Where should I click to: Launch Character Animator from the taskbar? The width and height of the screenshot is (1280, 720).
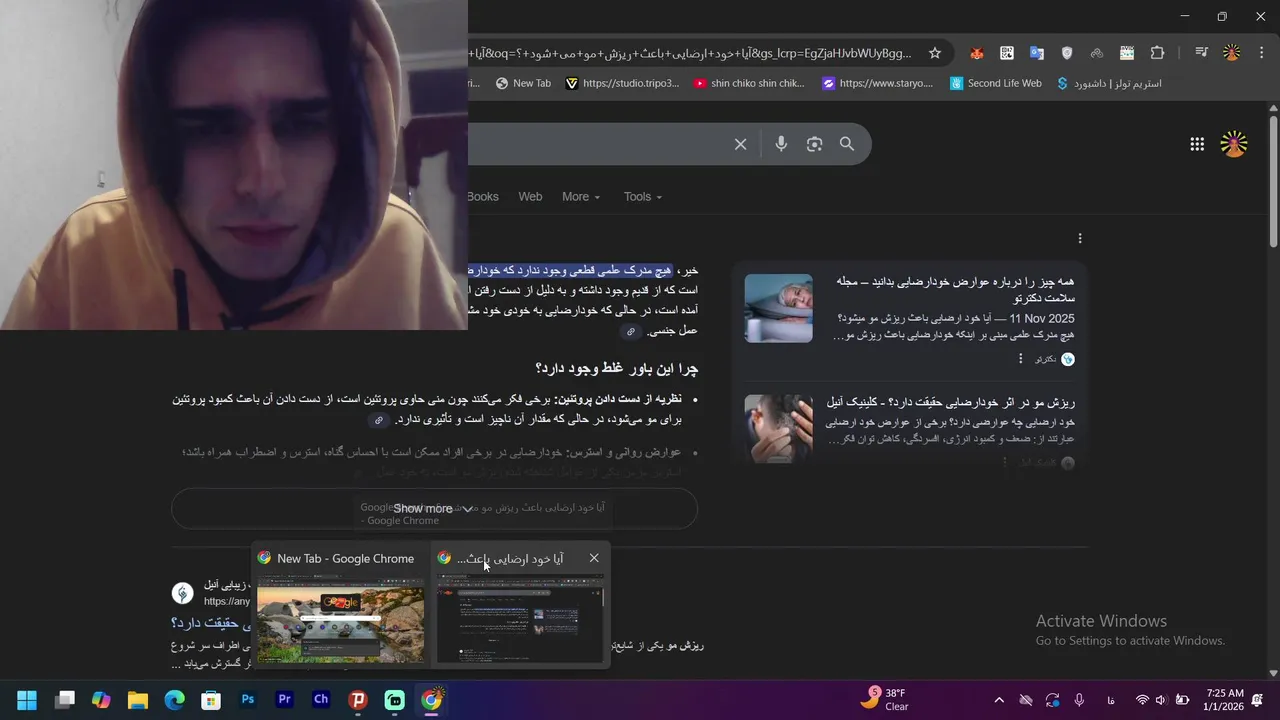coord(321,700)
